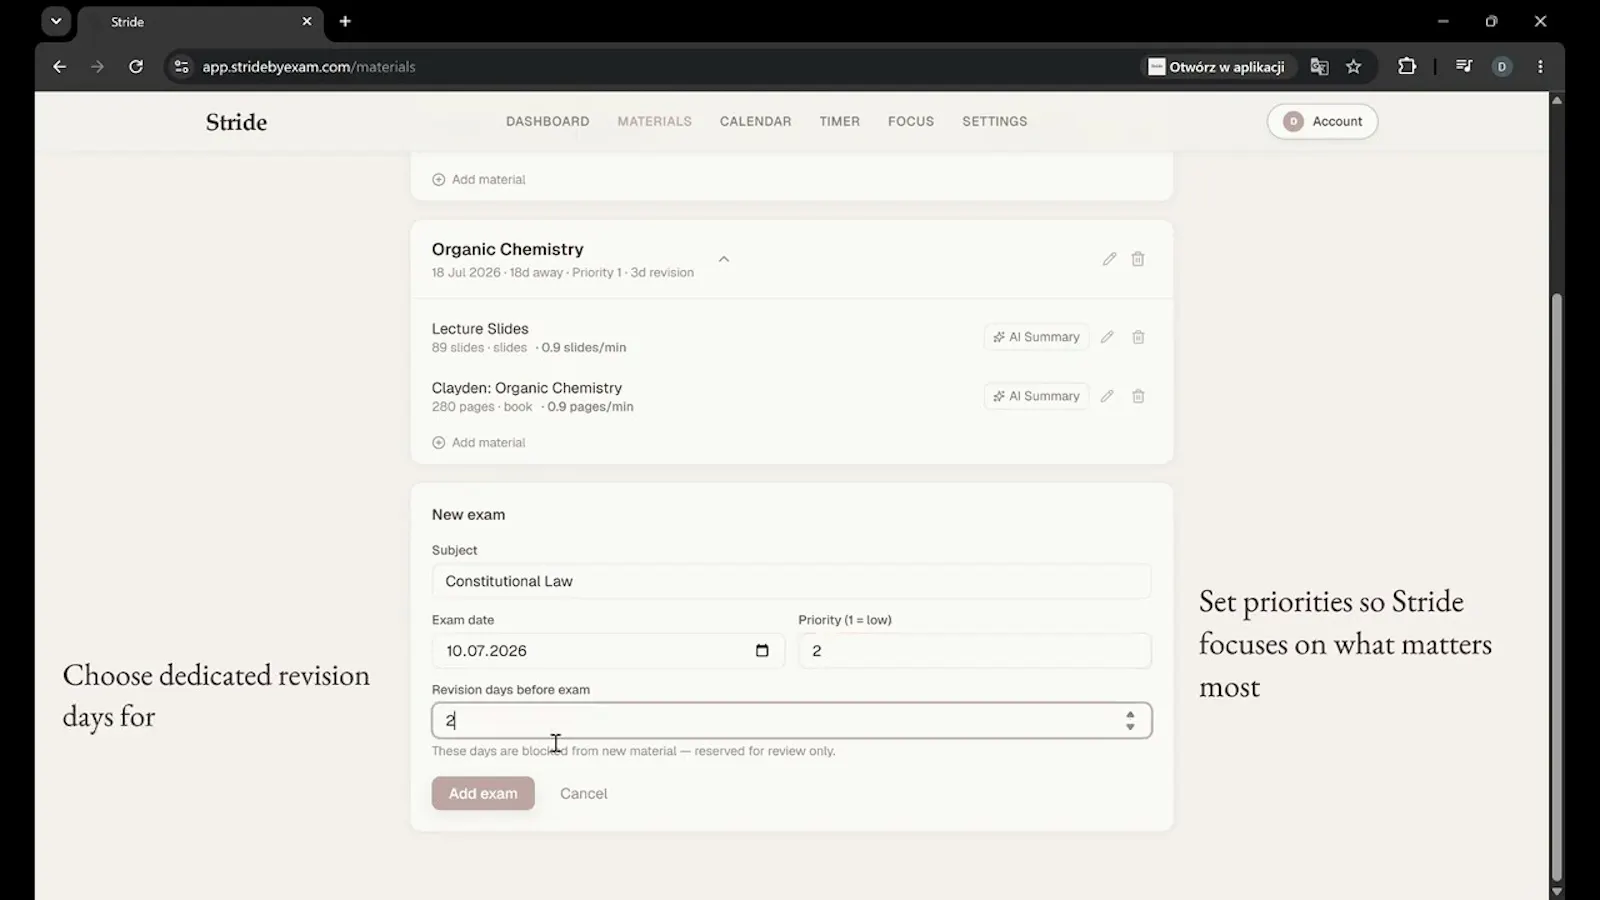This screenshot has width=1600, height=900.
Task: Edit the Lecture Slides material
Action: (x=1107, y=337)
